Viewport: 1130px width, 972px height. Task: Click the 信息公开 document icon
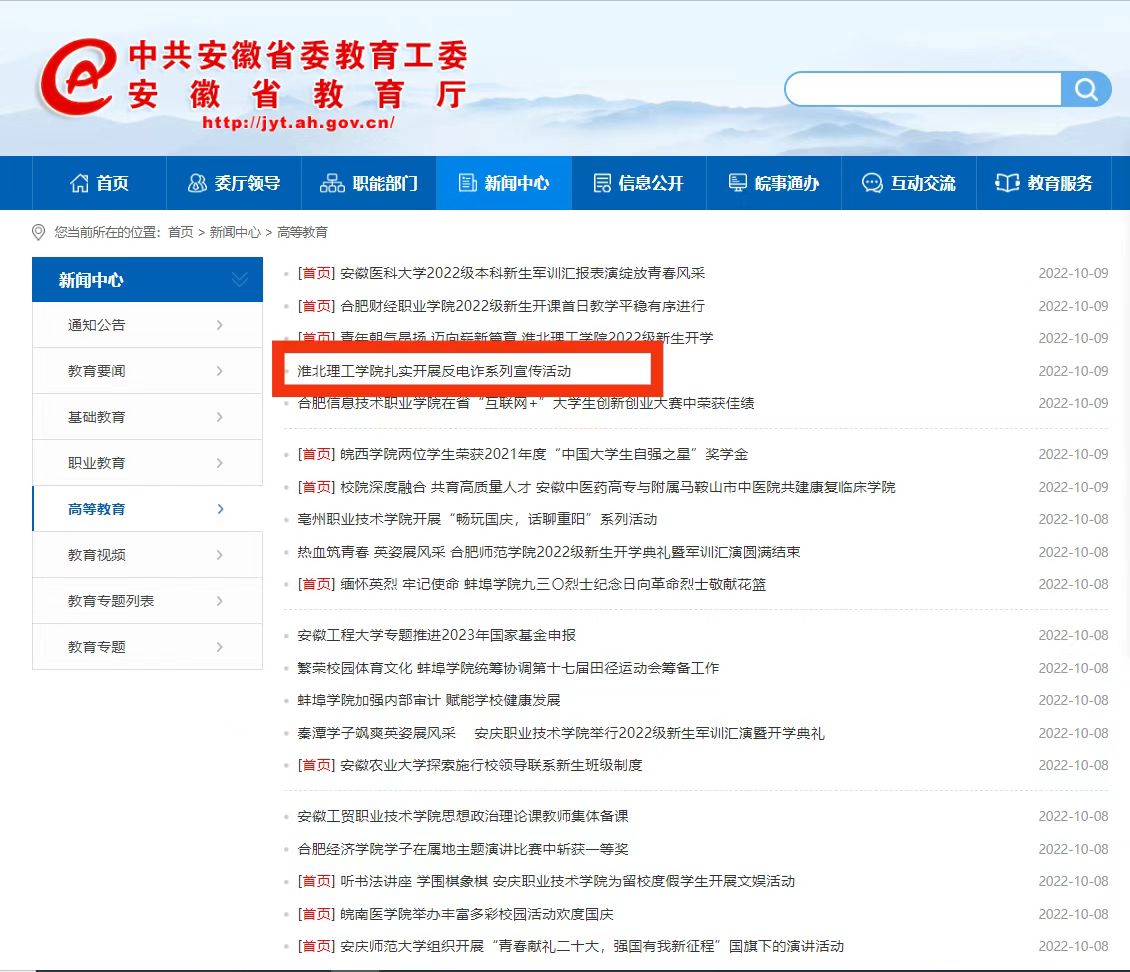[602, 183]
